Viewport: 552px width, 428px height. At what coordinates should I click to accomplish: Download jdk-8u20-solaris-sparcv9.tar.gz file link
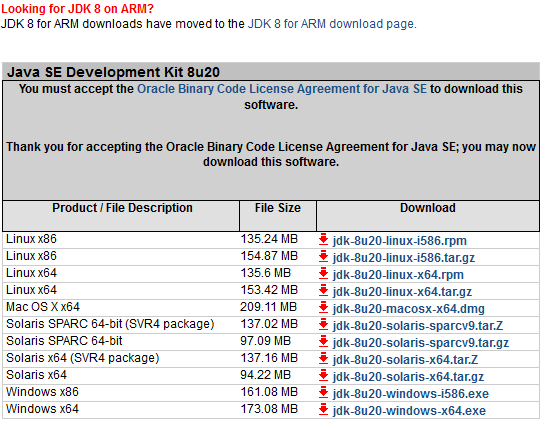click(x=421, y=342)
